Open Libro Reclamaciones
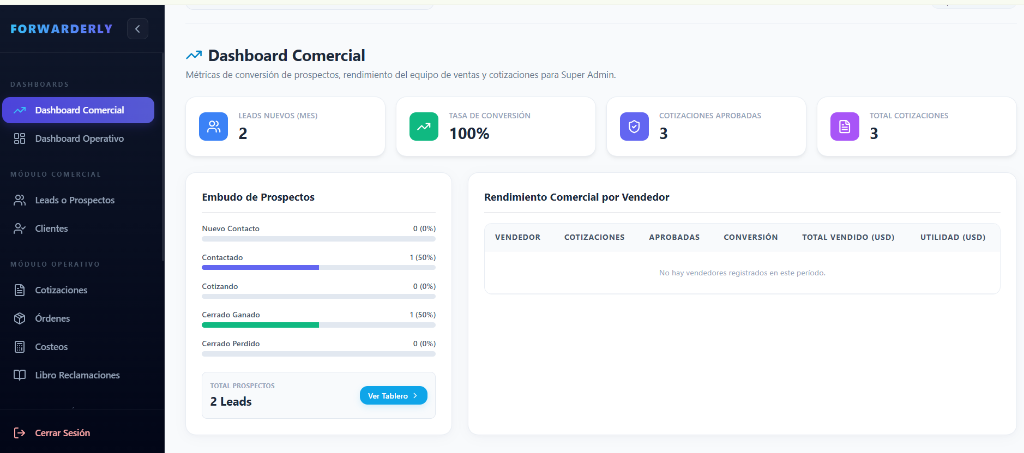1024x453 pixels. [78, 375]
